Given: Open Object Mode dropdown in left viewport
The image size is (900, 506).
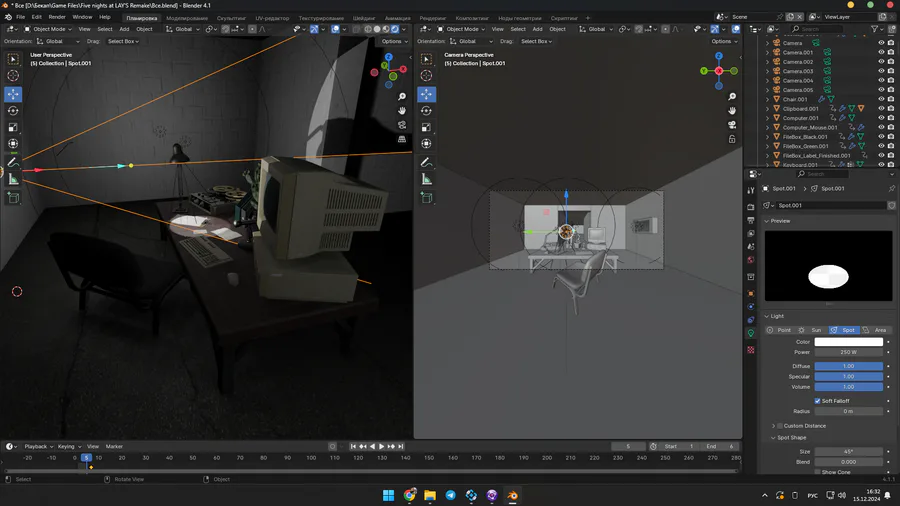Looking at the screenshot, I should pyautogui.click(x=48, y=29).
